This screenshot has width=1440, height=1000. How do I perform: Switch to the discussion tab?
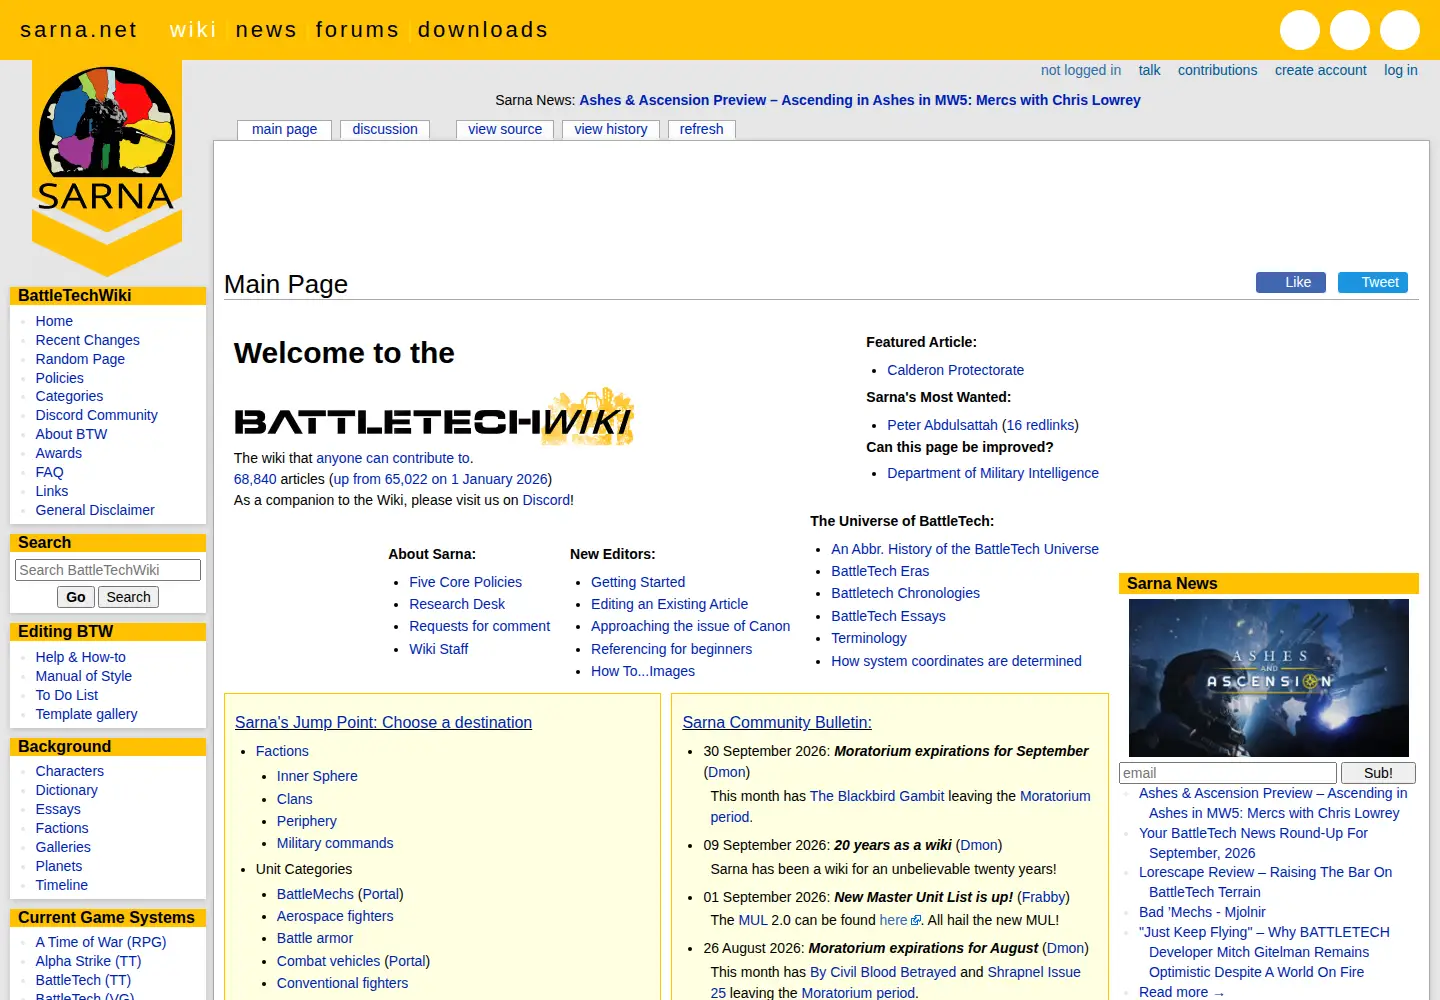click(385, 129)
